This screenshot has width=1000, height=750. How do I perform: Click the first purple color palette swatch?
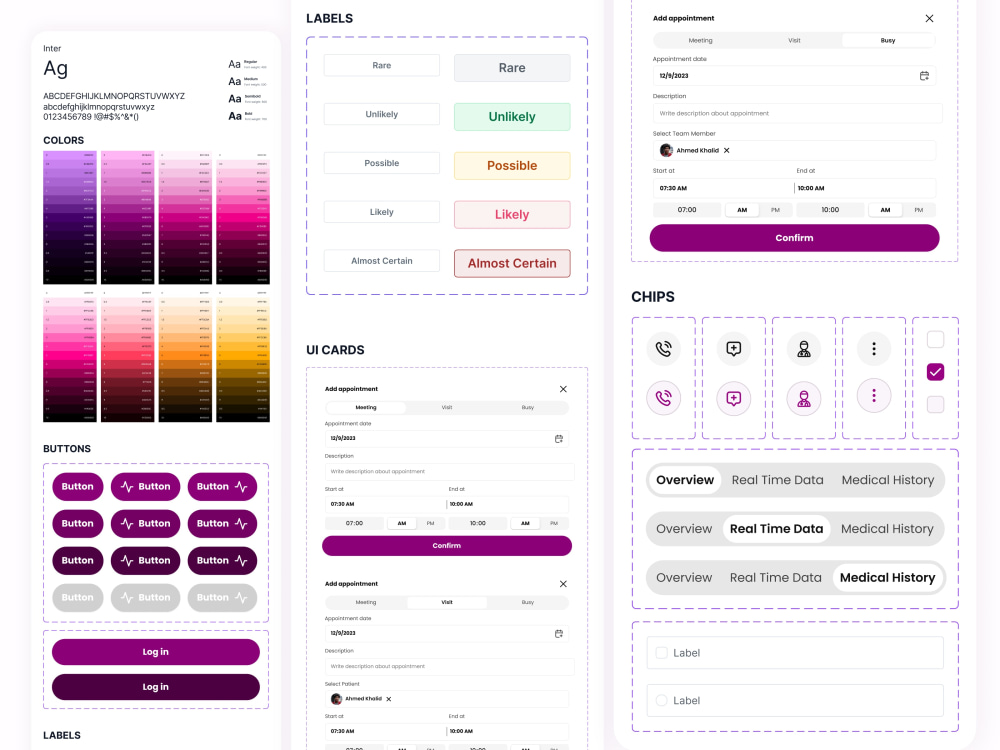70,217
